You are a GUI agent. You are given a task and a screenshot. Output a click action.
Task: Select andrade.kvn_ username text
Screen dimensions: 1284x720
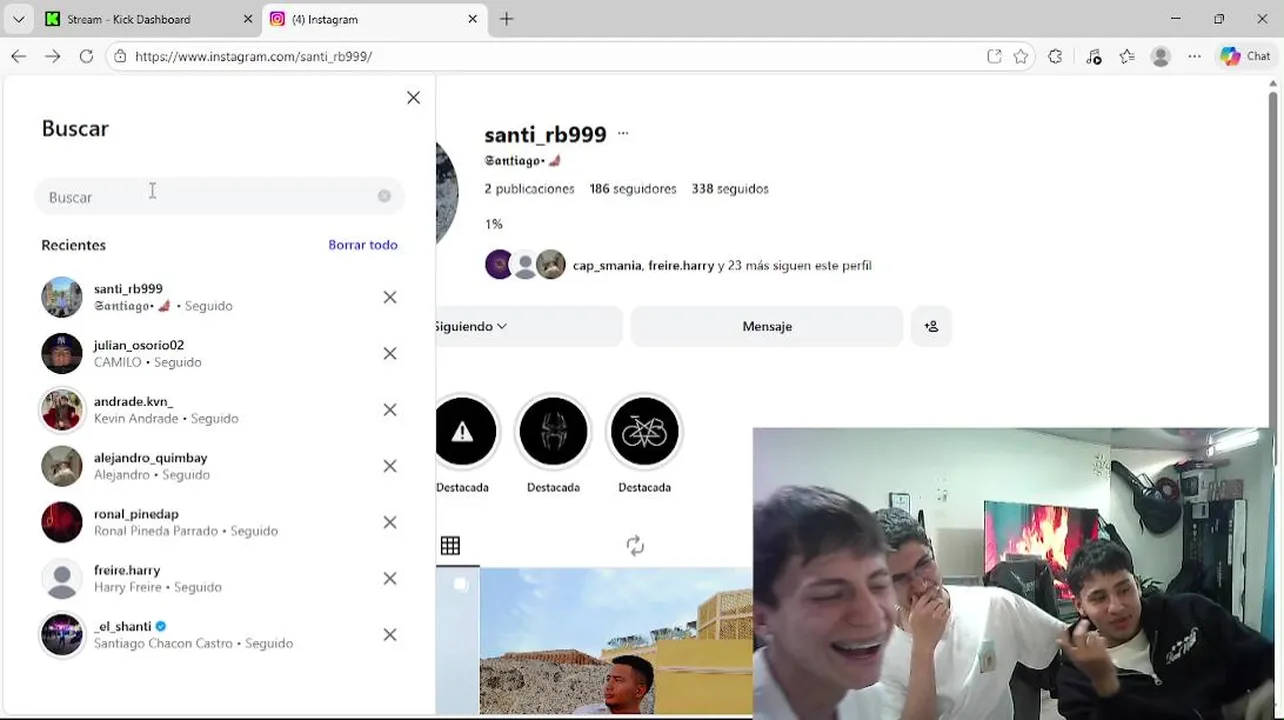(x=133, y=401)
